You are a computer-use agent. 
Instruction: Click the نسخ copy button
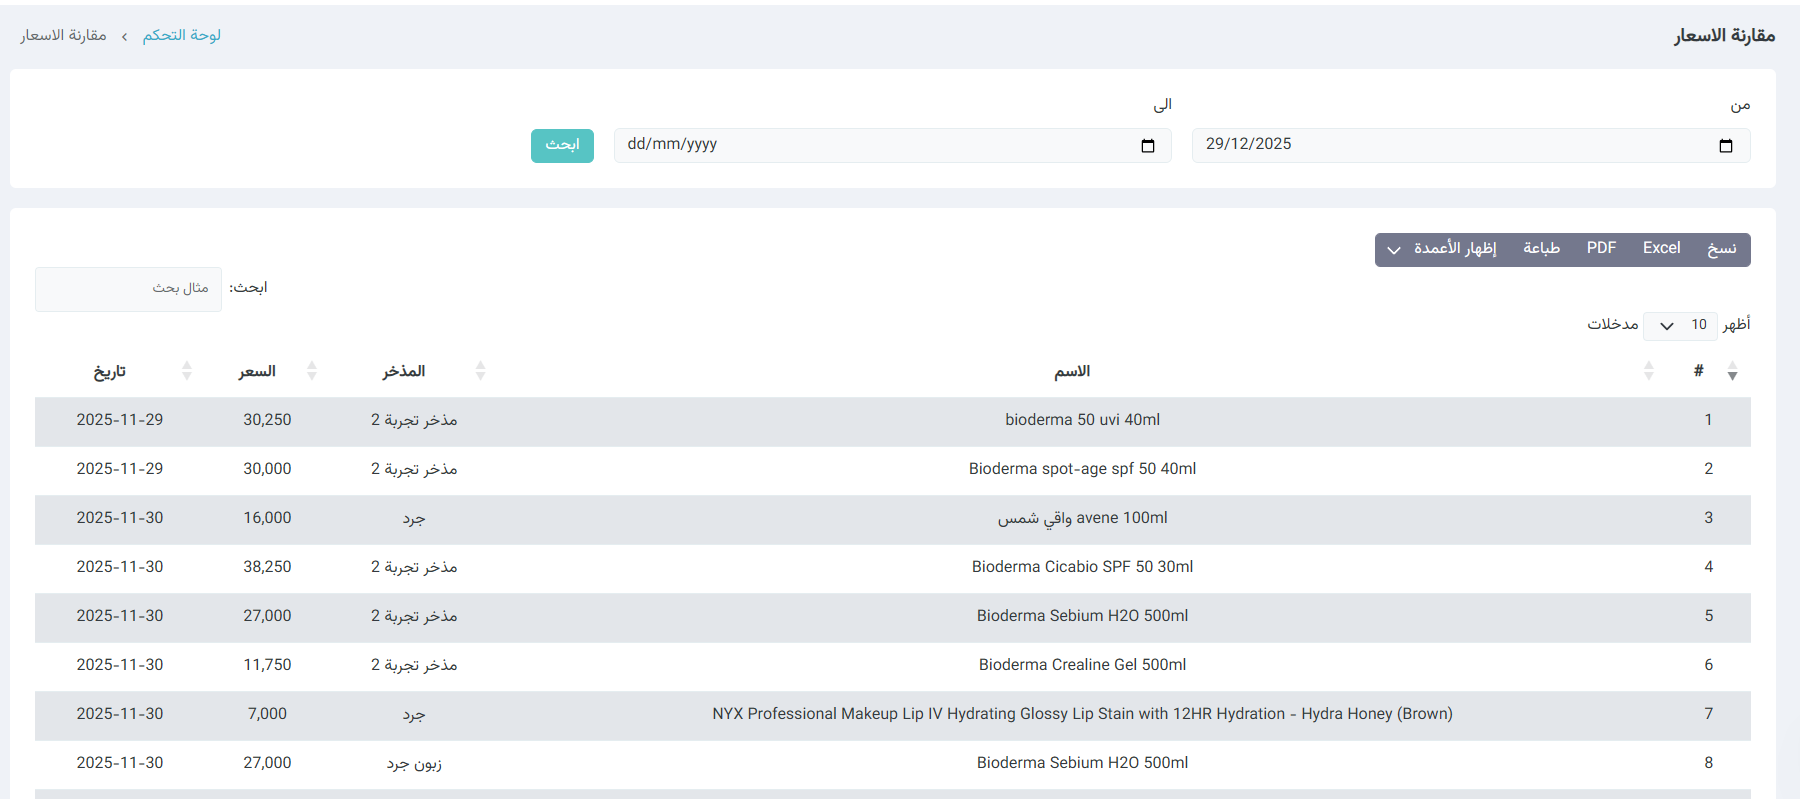click(1722, 249)
